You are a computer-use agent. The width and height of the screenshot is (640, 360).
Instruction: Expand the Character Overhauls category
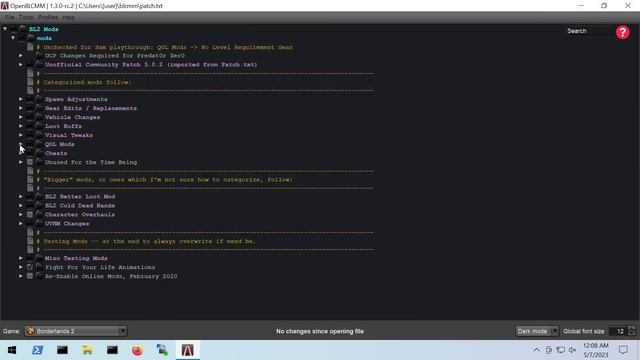[x=21, y=214]
